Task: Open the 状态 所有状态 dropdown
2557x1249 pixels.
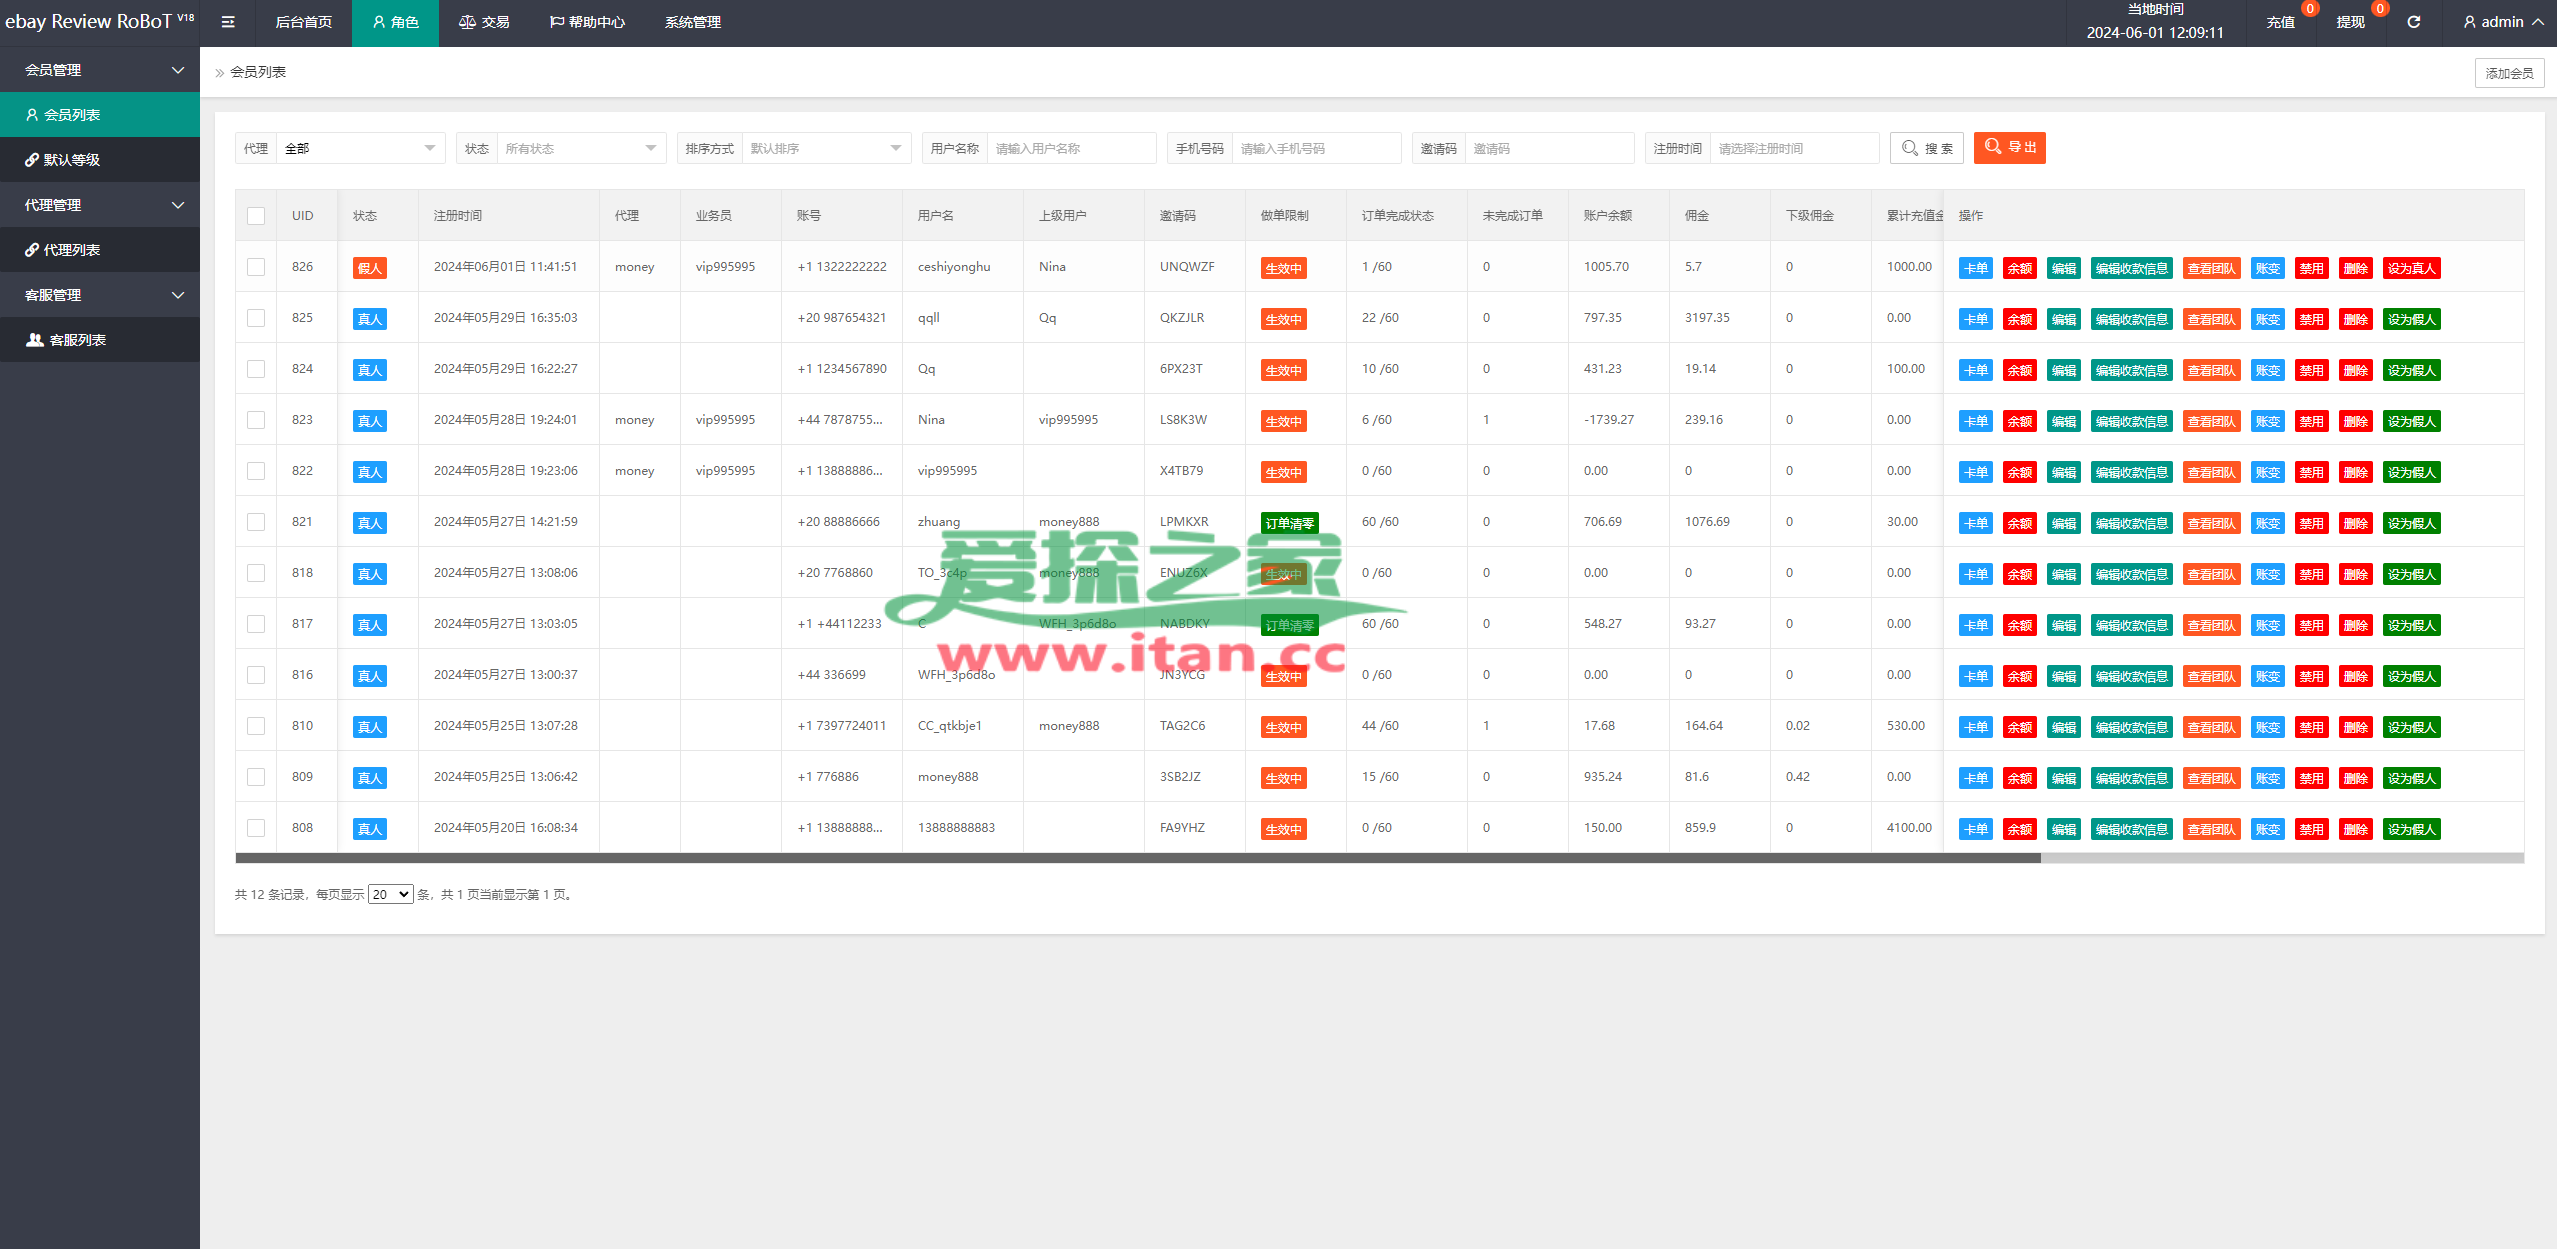Action: point(581,148)
